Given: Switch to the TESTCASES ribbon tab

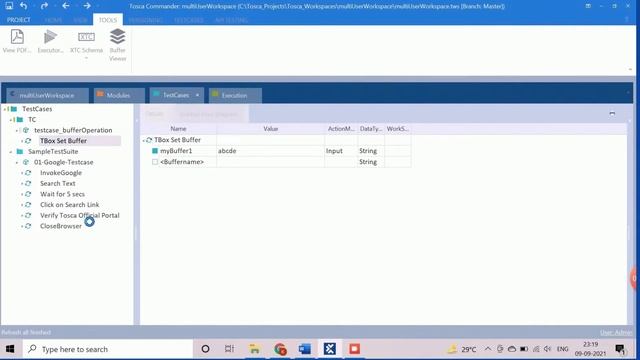Looking at the screenshot, I should pyautogui.click(x=189, y=20).
